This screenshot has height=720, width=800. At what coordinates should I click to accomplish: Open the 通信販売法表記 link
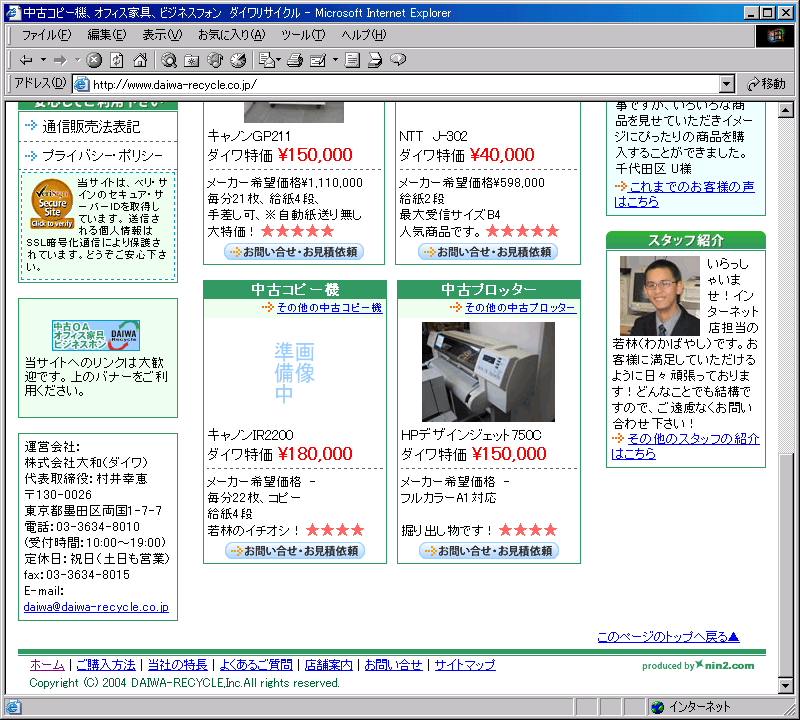(x=91, y=127)
